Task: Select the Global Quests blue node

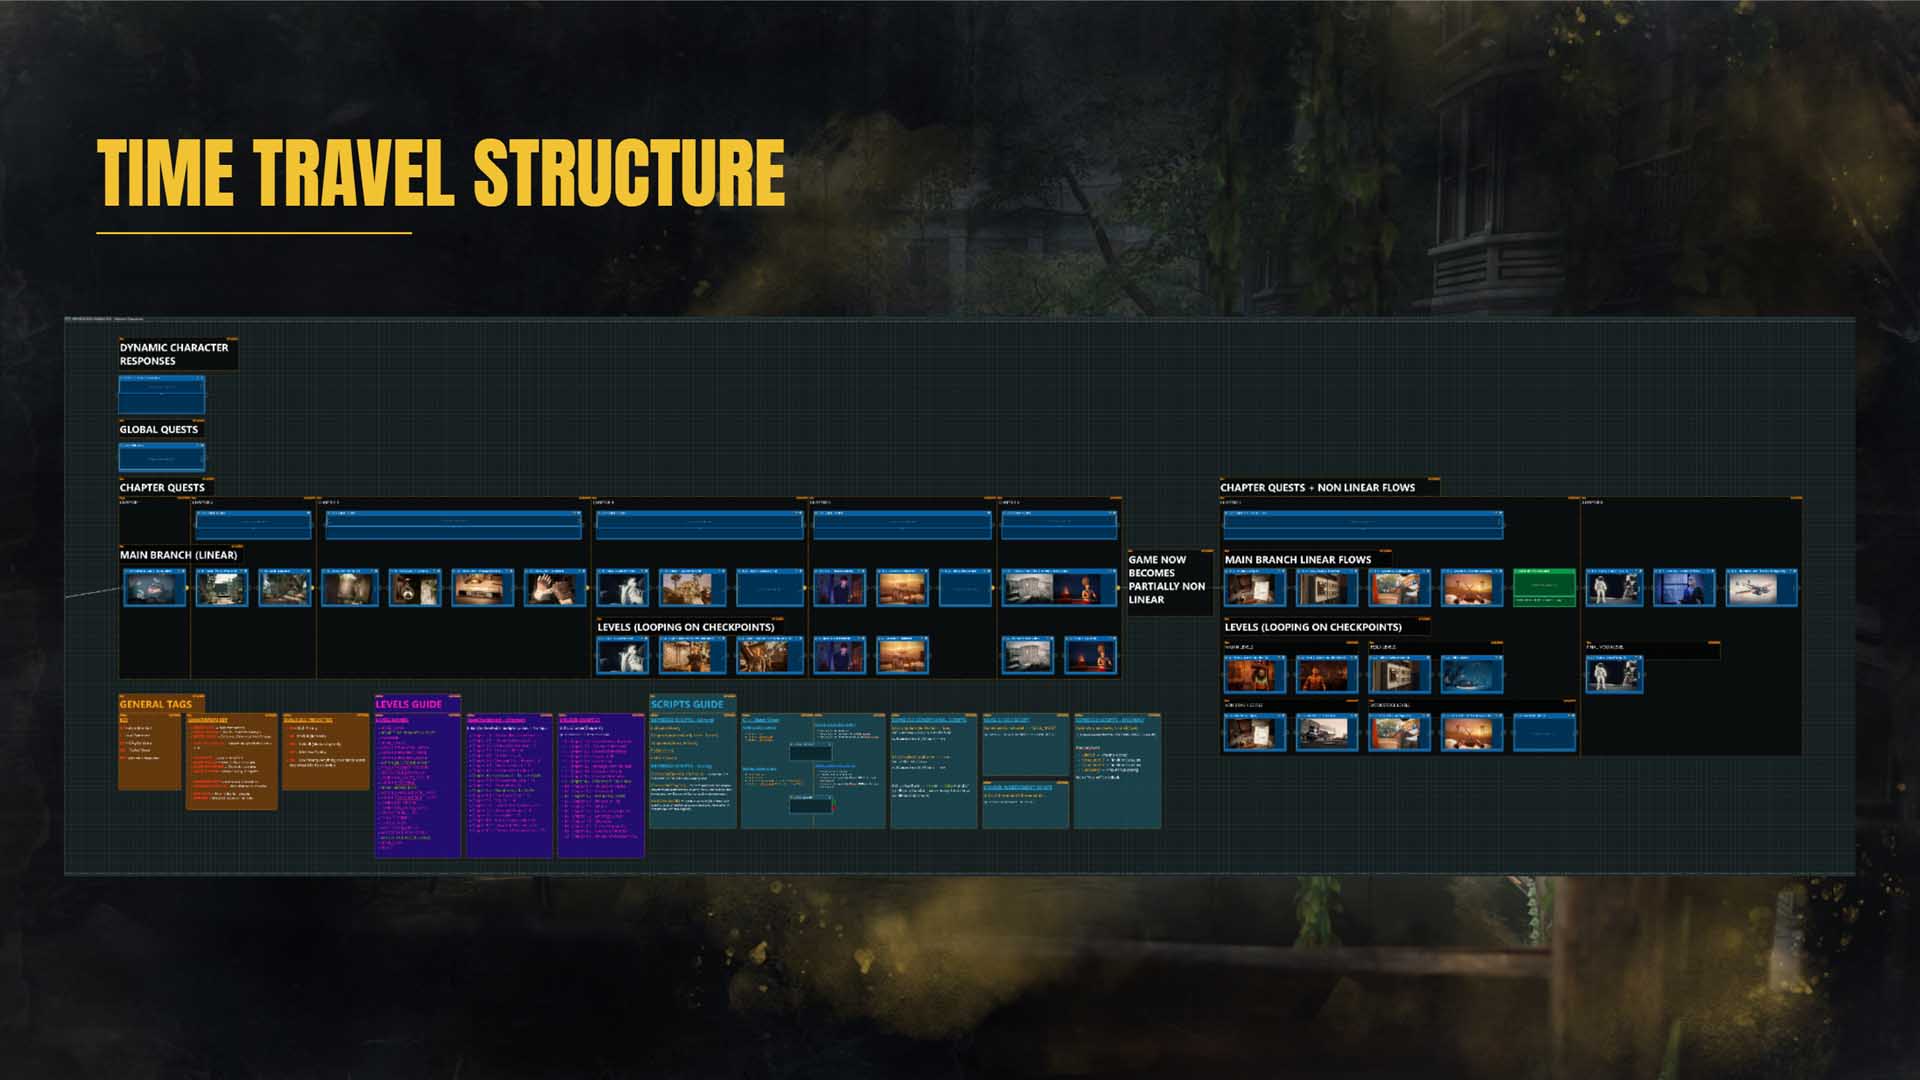Action: point(162,457)
